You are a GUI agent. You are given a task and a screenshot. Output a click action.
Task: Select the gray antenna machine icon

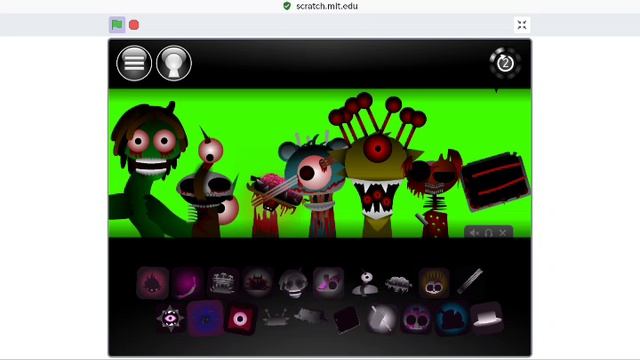point(222,282)
